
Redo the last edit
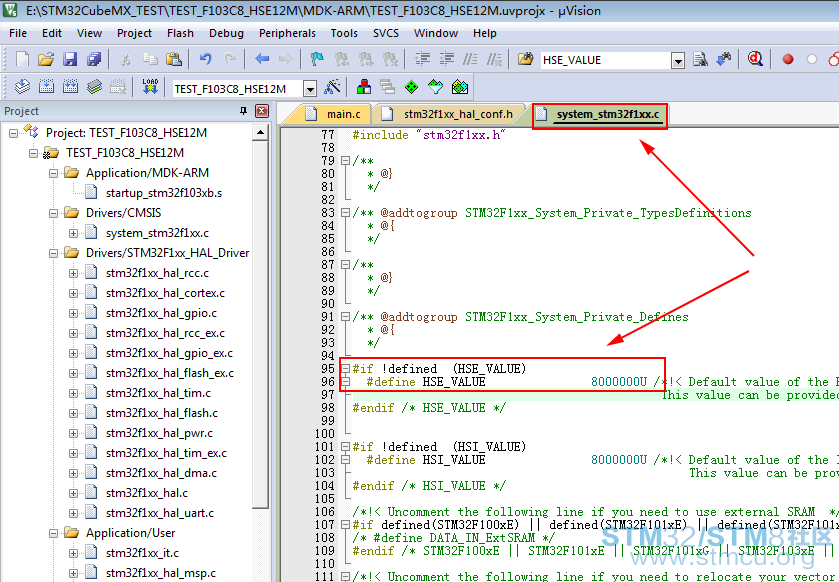[x=230, y=59]
